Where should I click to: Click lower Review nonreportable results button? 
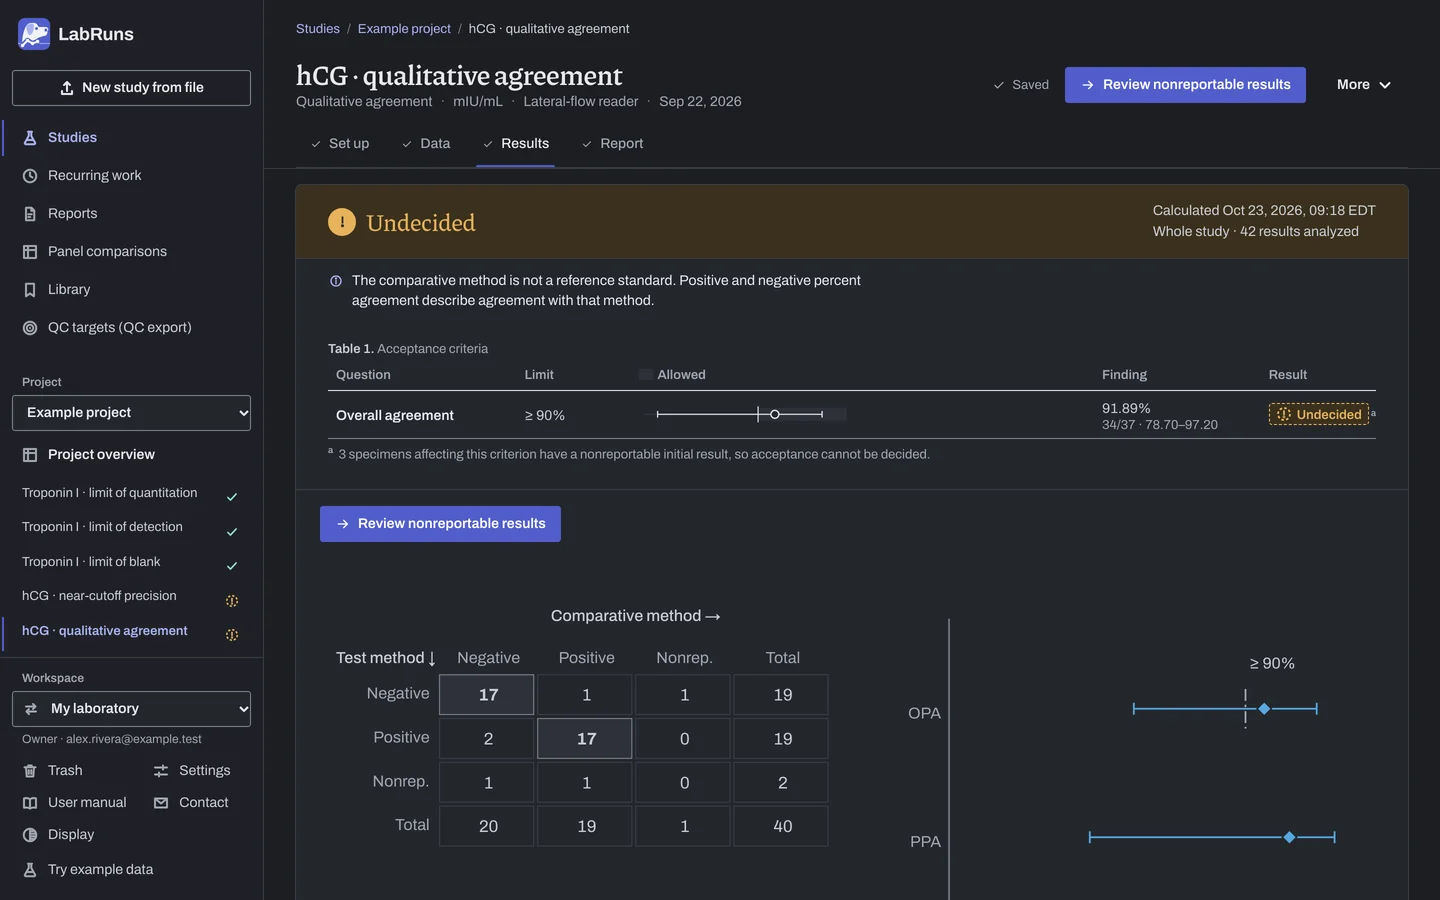[440, 524]
